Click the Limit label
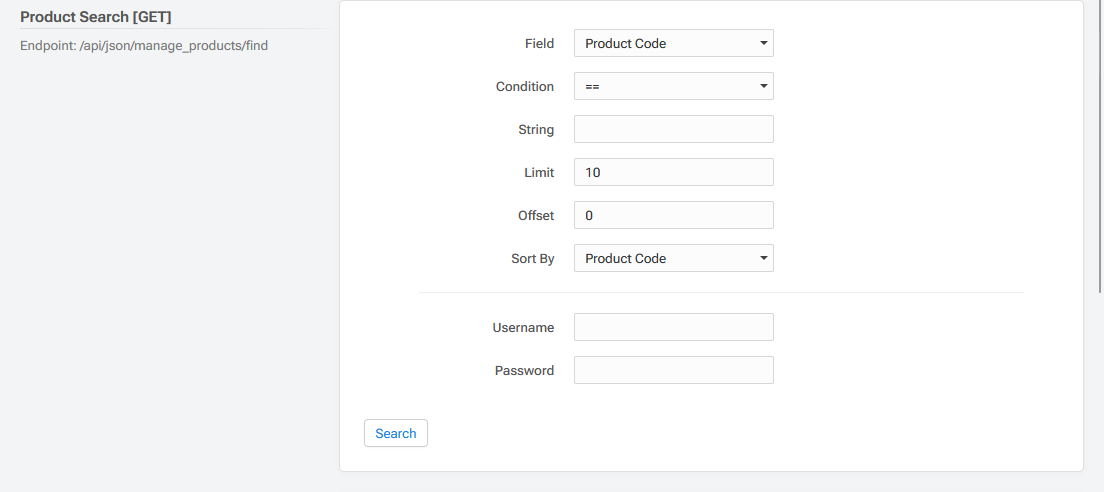1104x492 pixels. [x=539, y=172]
